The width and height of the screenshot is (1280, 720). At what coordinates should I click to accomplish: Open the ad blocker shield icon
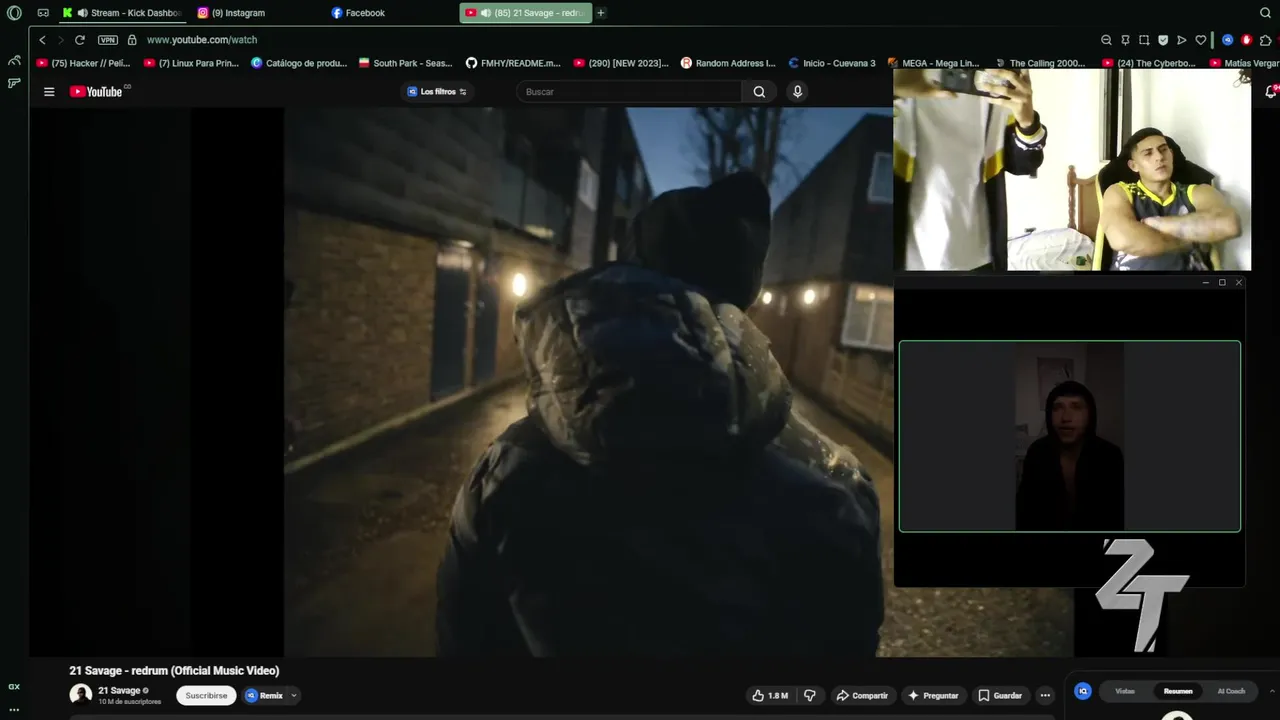1163,40
